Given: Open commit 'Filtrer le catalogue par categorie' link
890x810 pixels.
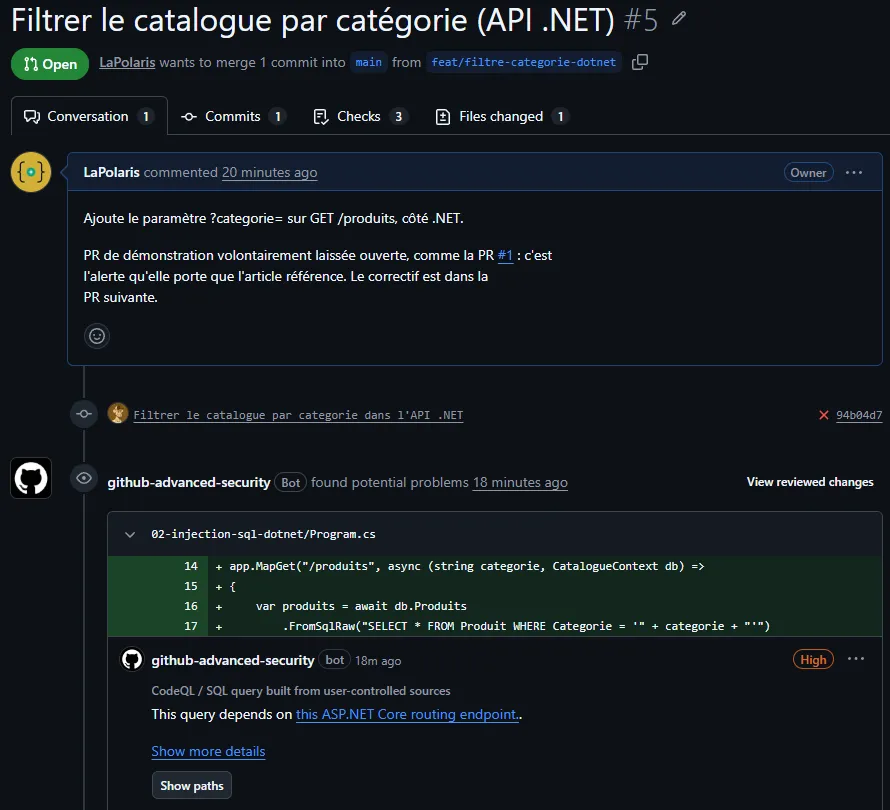Looking at the screenshot, I should coord(298,415).
